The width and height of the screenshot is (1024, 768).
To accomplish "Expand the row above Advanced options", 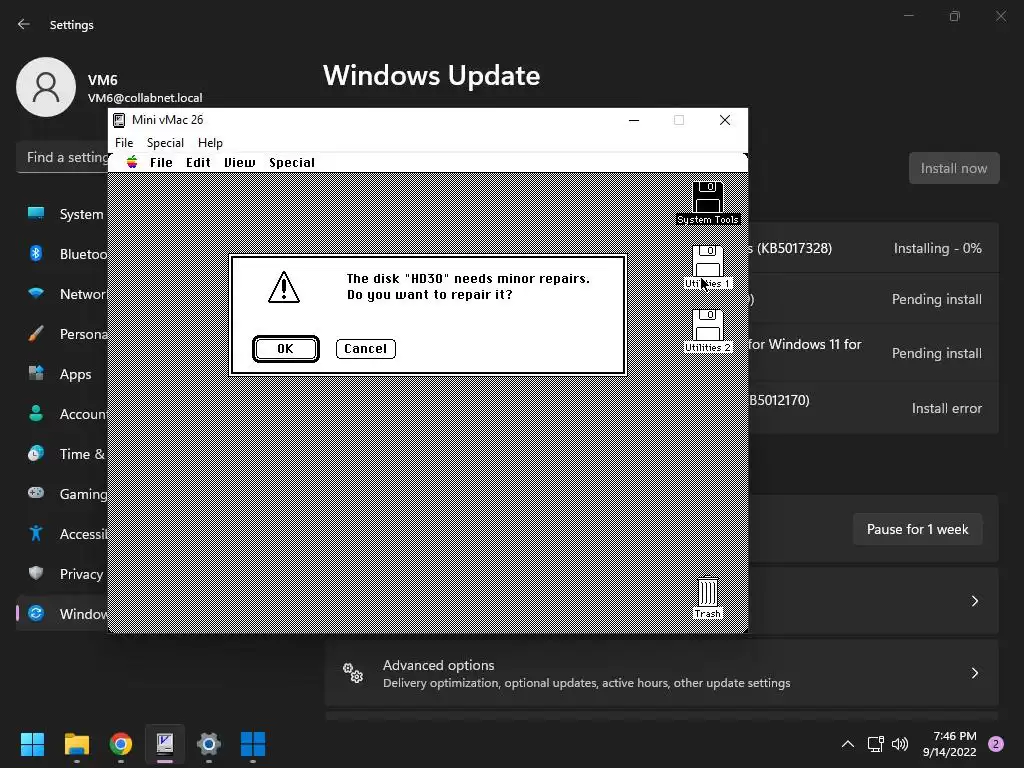I will (x=974, y=601).
